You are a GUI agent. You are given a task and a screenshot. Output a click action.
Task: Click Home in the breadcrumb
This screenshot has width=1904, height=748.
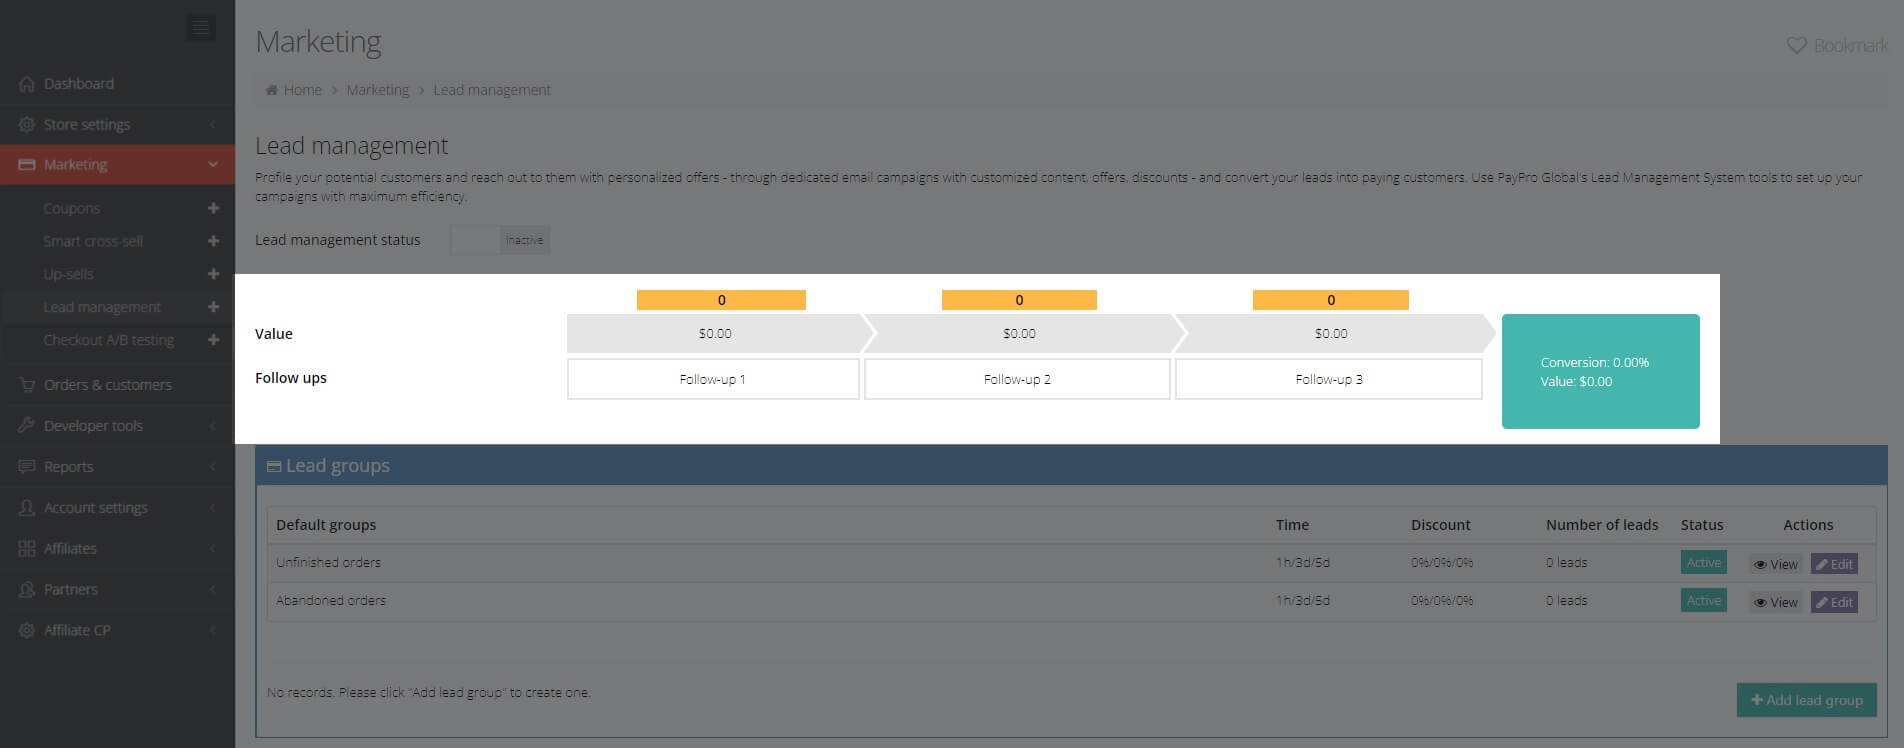pyautogui.click(x=302, y=90)
